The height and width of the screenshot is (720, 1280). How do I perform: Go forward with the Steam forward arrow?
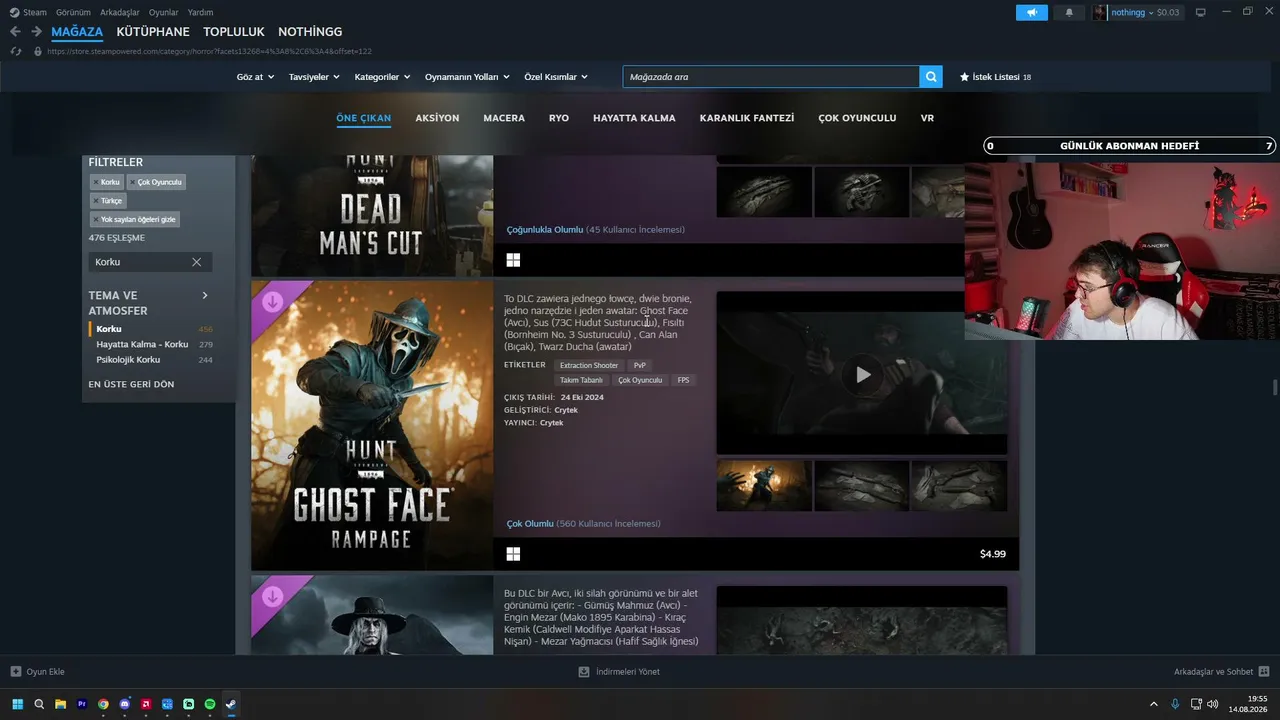tap(36, 32)
